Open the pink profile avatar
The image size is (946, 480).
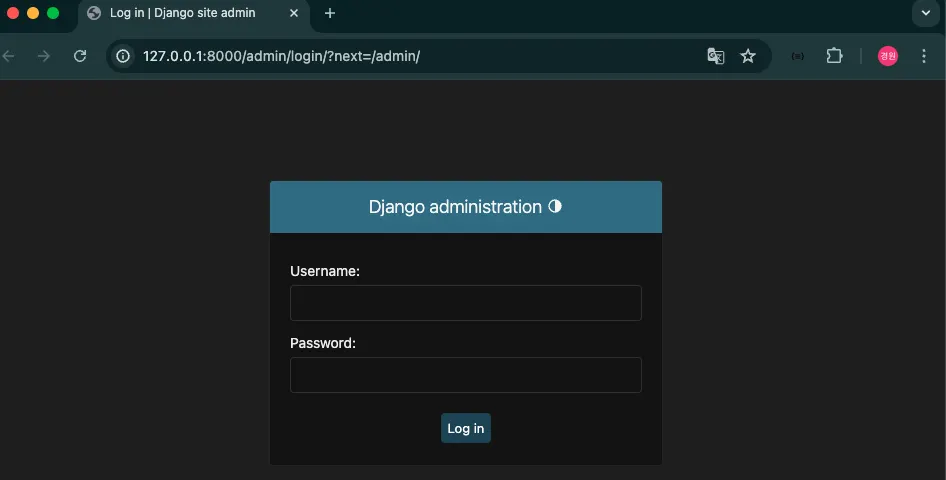click(887, 56)
